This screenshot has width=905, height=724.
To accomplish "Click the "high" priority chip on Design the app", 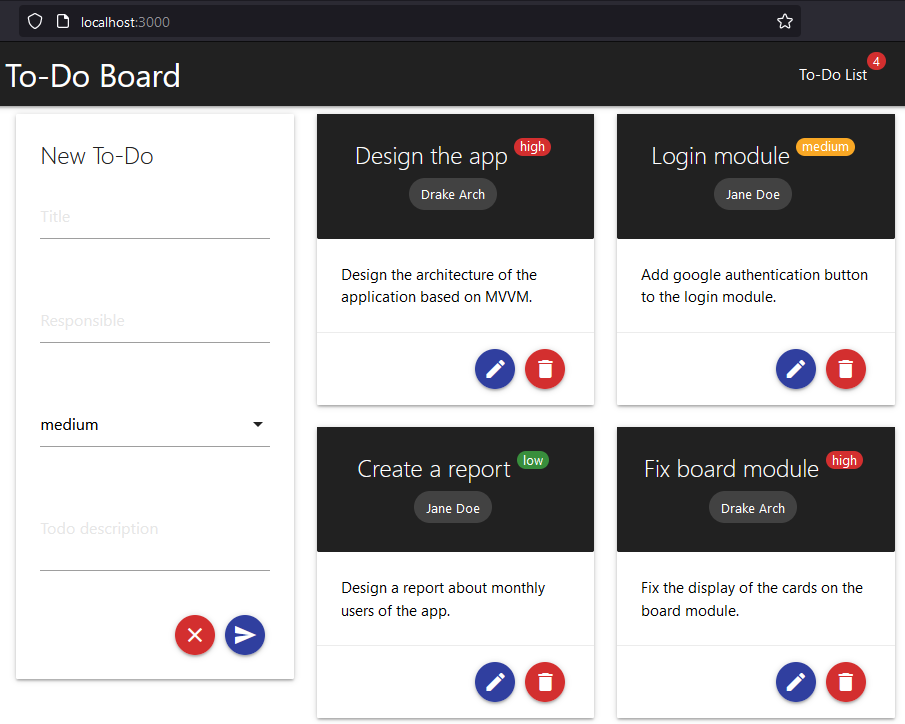I will click(x=532, y=146).
